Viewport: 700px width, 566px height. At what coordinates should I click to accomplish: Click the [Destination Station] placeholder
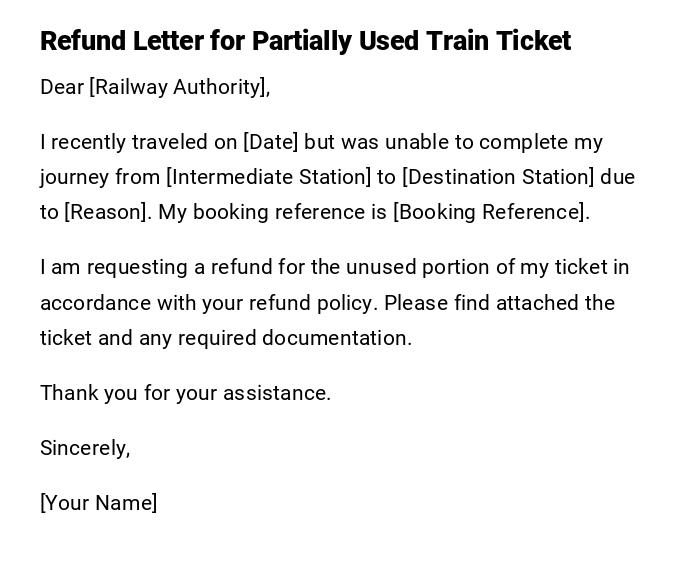click(x=497, y=177)
